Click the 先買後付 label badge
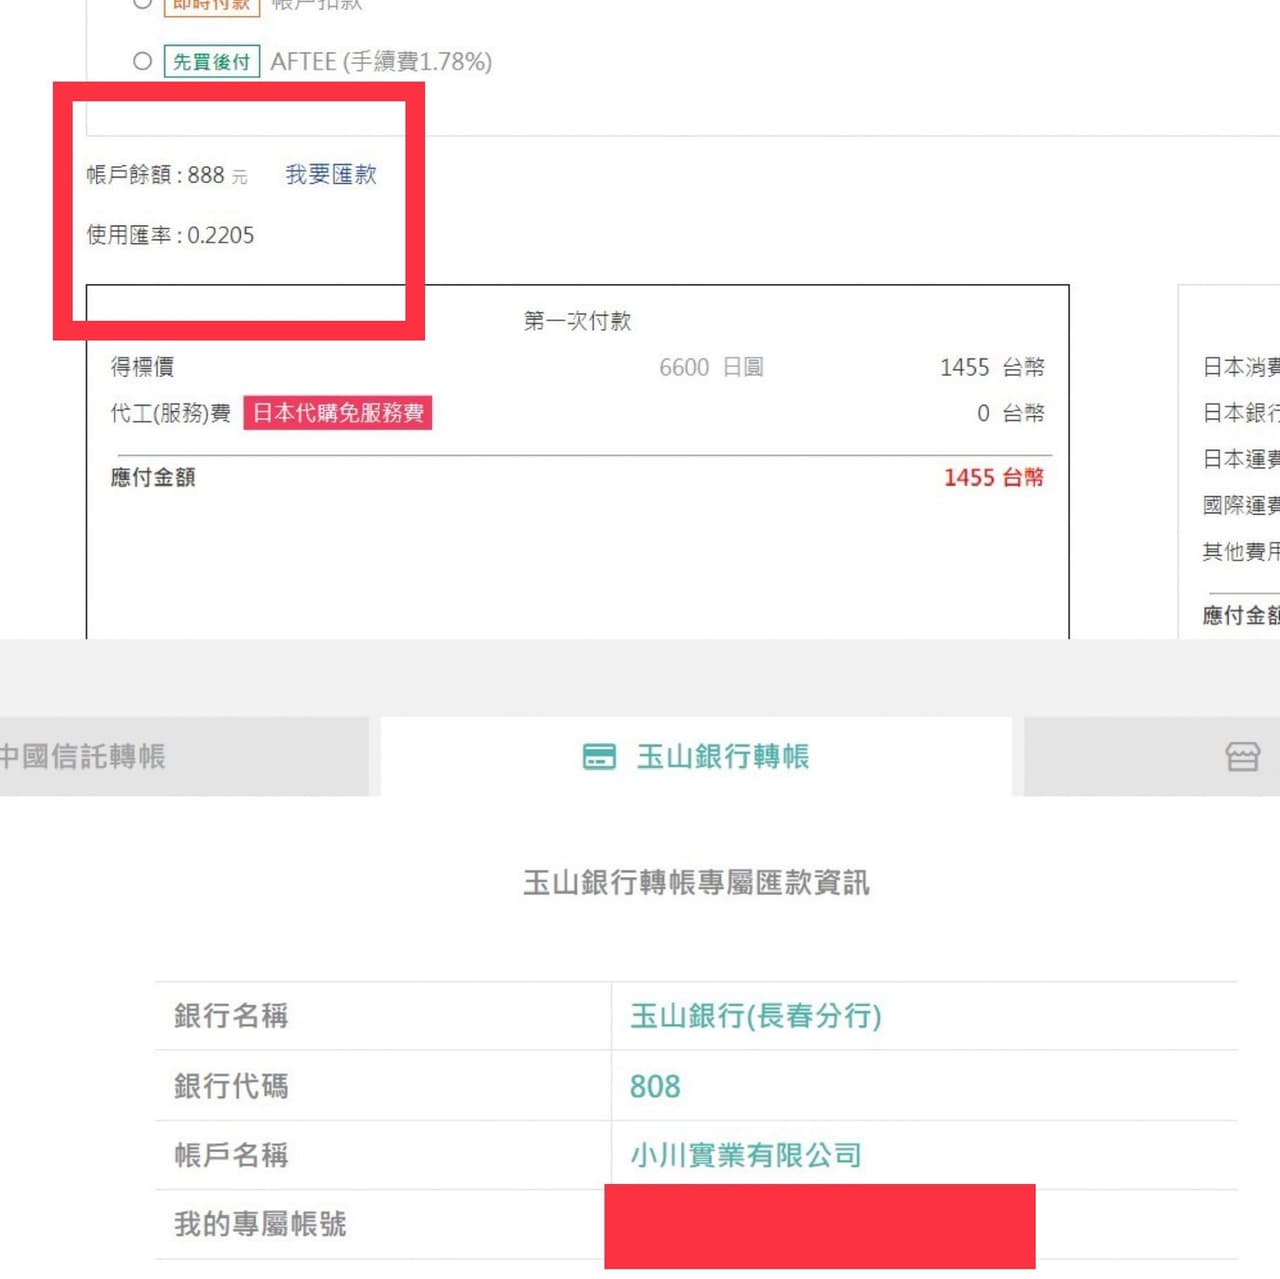This screenshot has width=1280, height=1279. click(x=212, y=61)
